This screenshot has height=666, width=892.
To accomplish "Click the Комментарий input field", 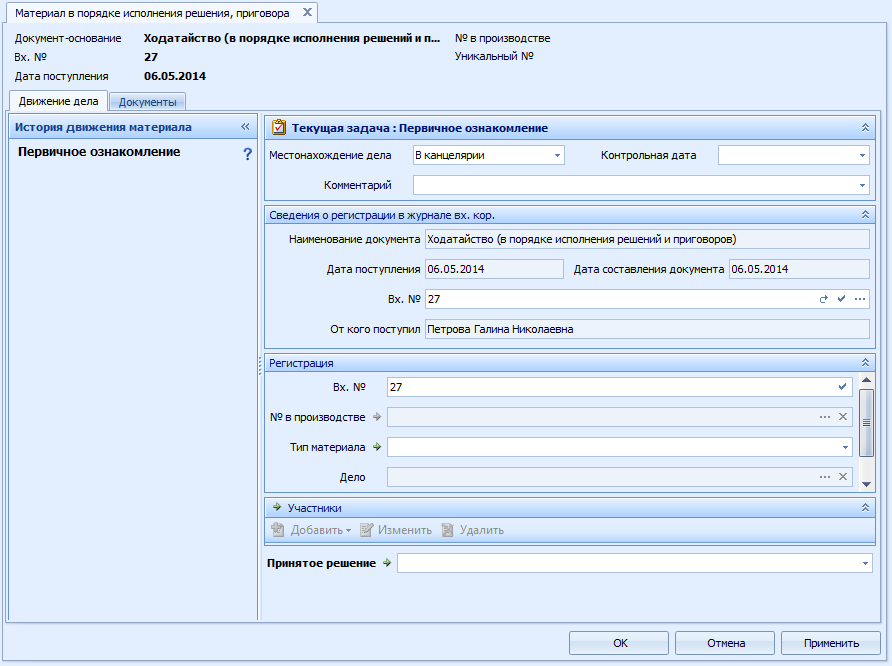I will (641, 185).
